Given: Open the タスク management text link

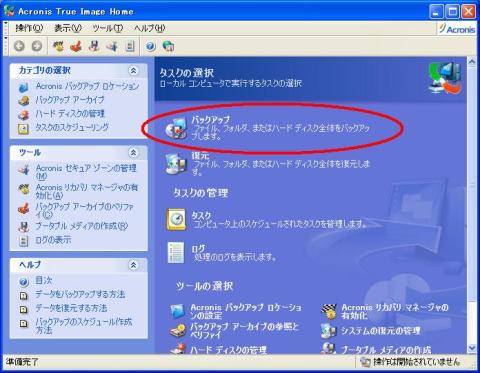Looking at the screenshot, I should tap(201, 215).
